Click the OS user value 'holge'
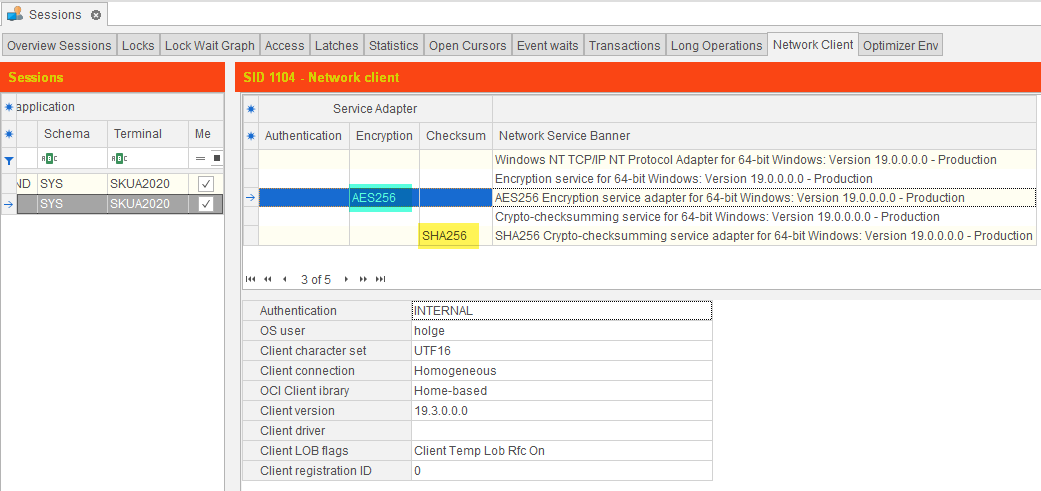This screenshot has height=491, width=1041. [562, 330]
